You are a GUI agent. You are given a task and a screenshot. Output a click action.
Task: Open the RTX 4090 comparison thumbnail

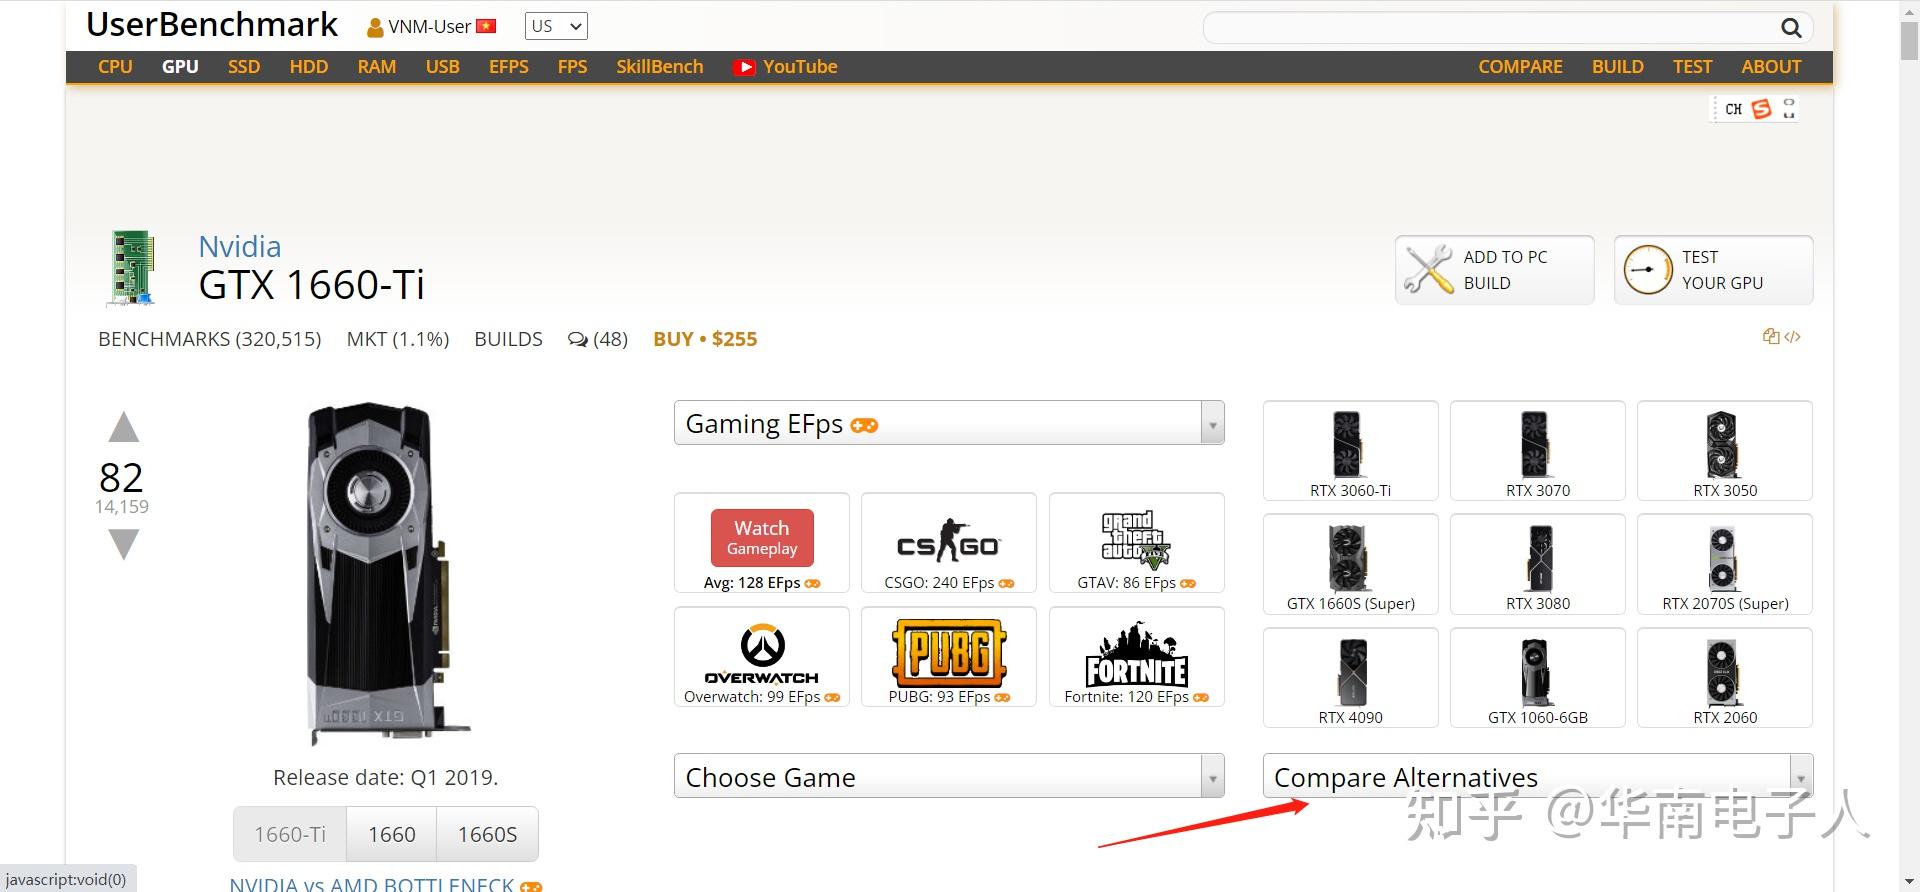[1350, 677]
